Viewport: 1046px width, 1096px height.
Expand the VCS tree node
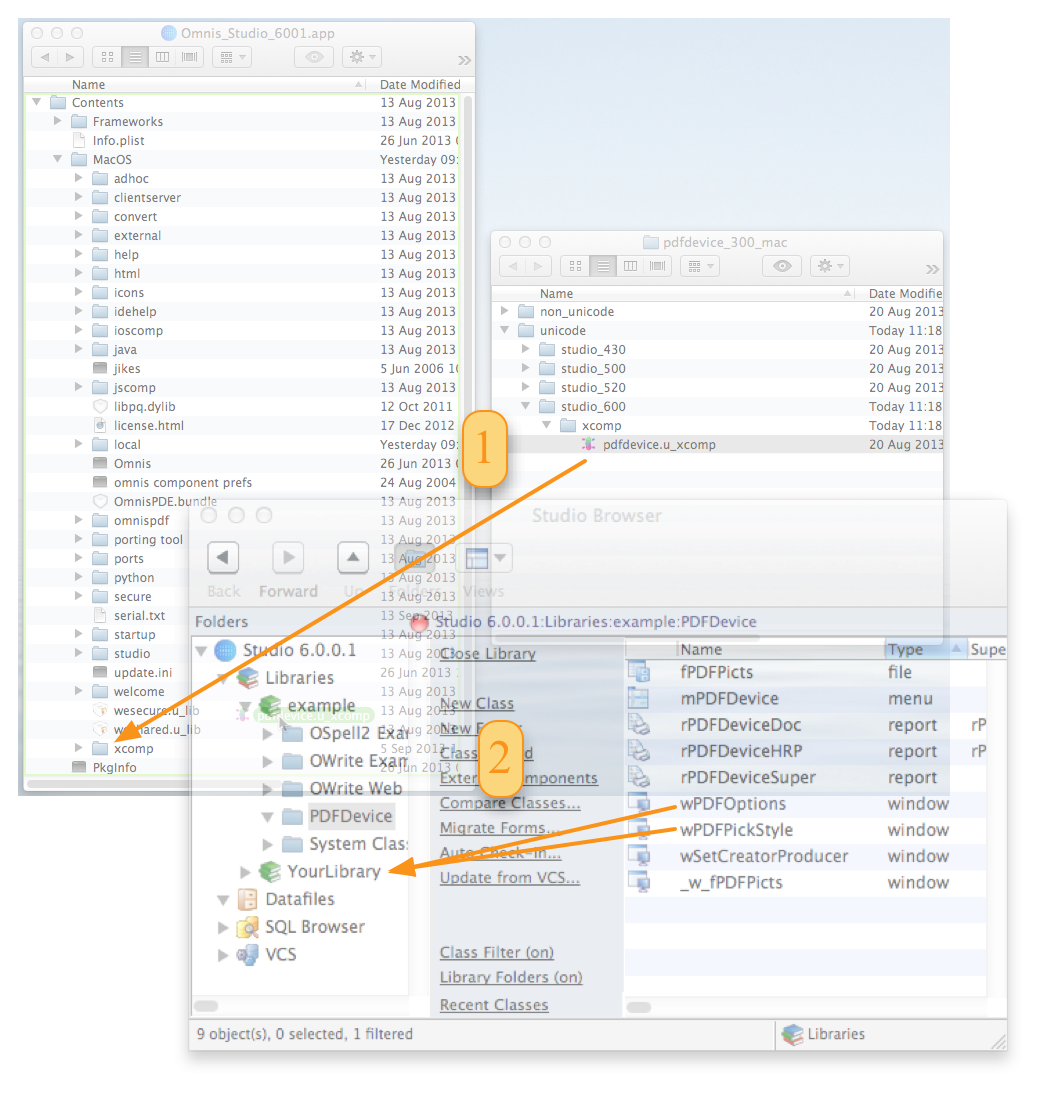pos(222,955)
